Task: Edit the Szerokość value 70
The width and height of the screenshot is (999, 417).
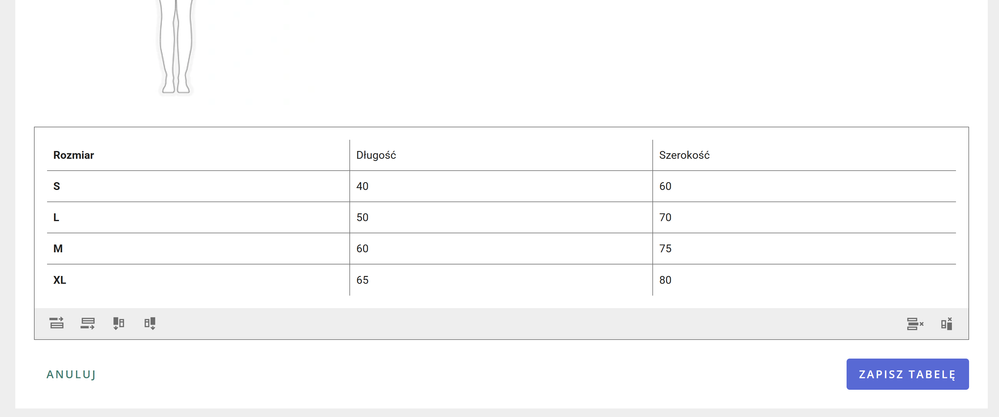Action: click(x=803, y=218)
